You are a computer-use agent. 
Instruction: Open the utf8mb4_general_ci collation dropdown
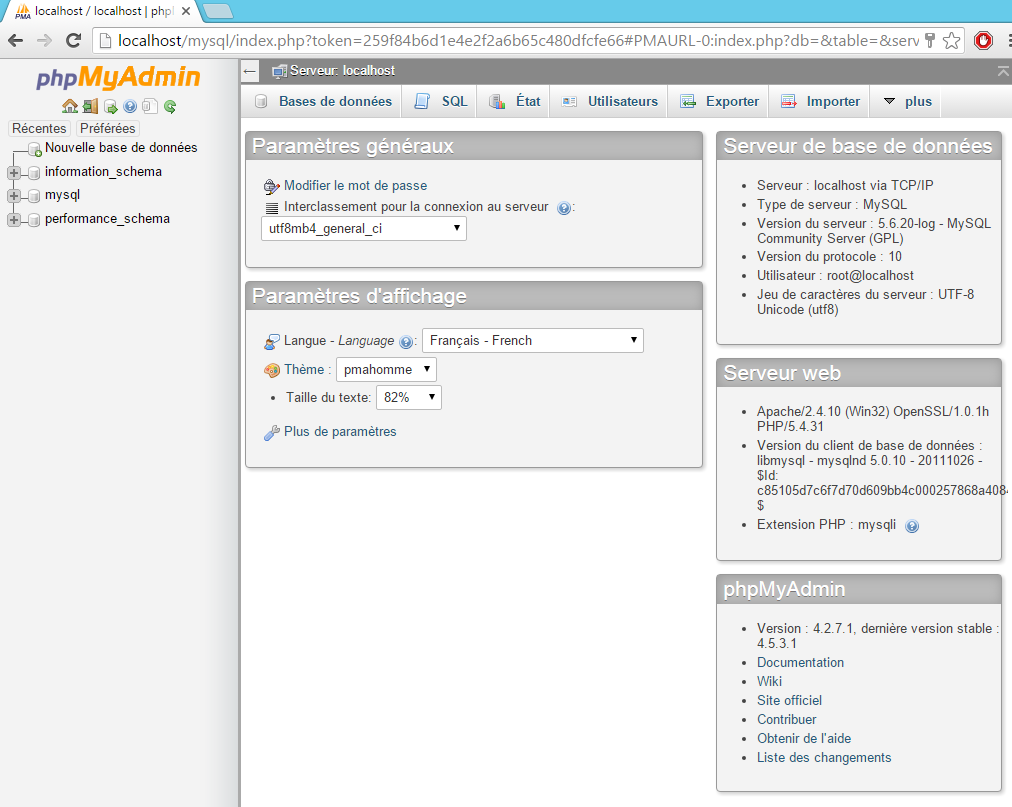[x=363, y=229]
